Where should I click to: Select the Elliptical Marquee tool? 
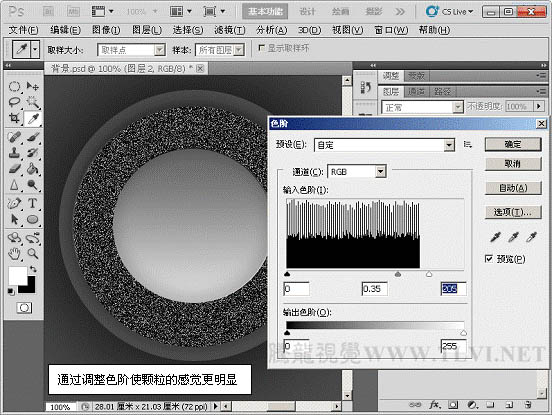click(x=14, y=86)
